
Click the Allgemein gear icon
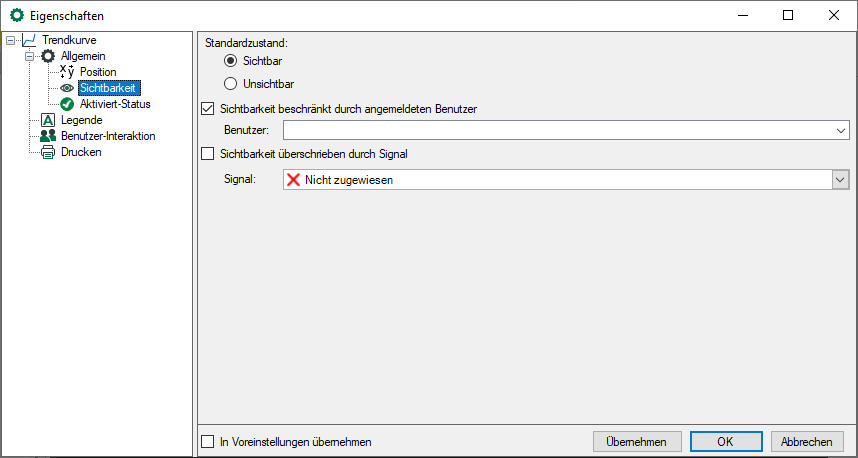click(48, 56)
